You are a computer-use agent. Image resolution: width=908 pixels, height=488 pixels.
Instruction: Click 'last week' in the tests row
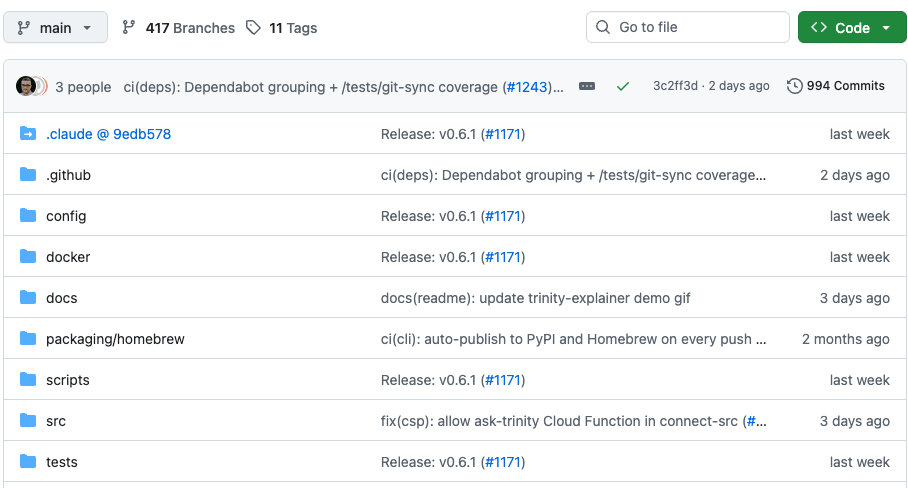(x=859, y=462)
